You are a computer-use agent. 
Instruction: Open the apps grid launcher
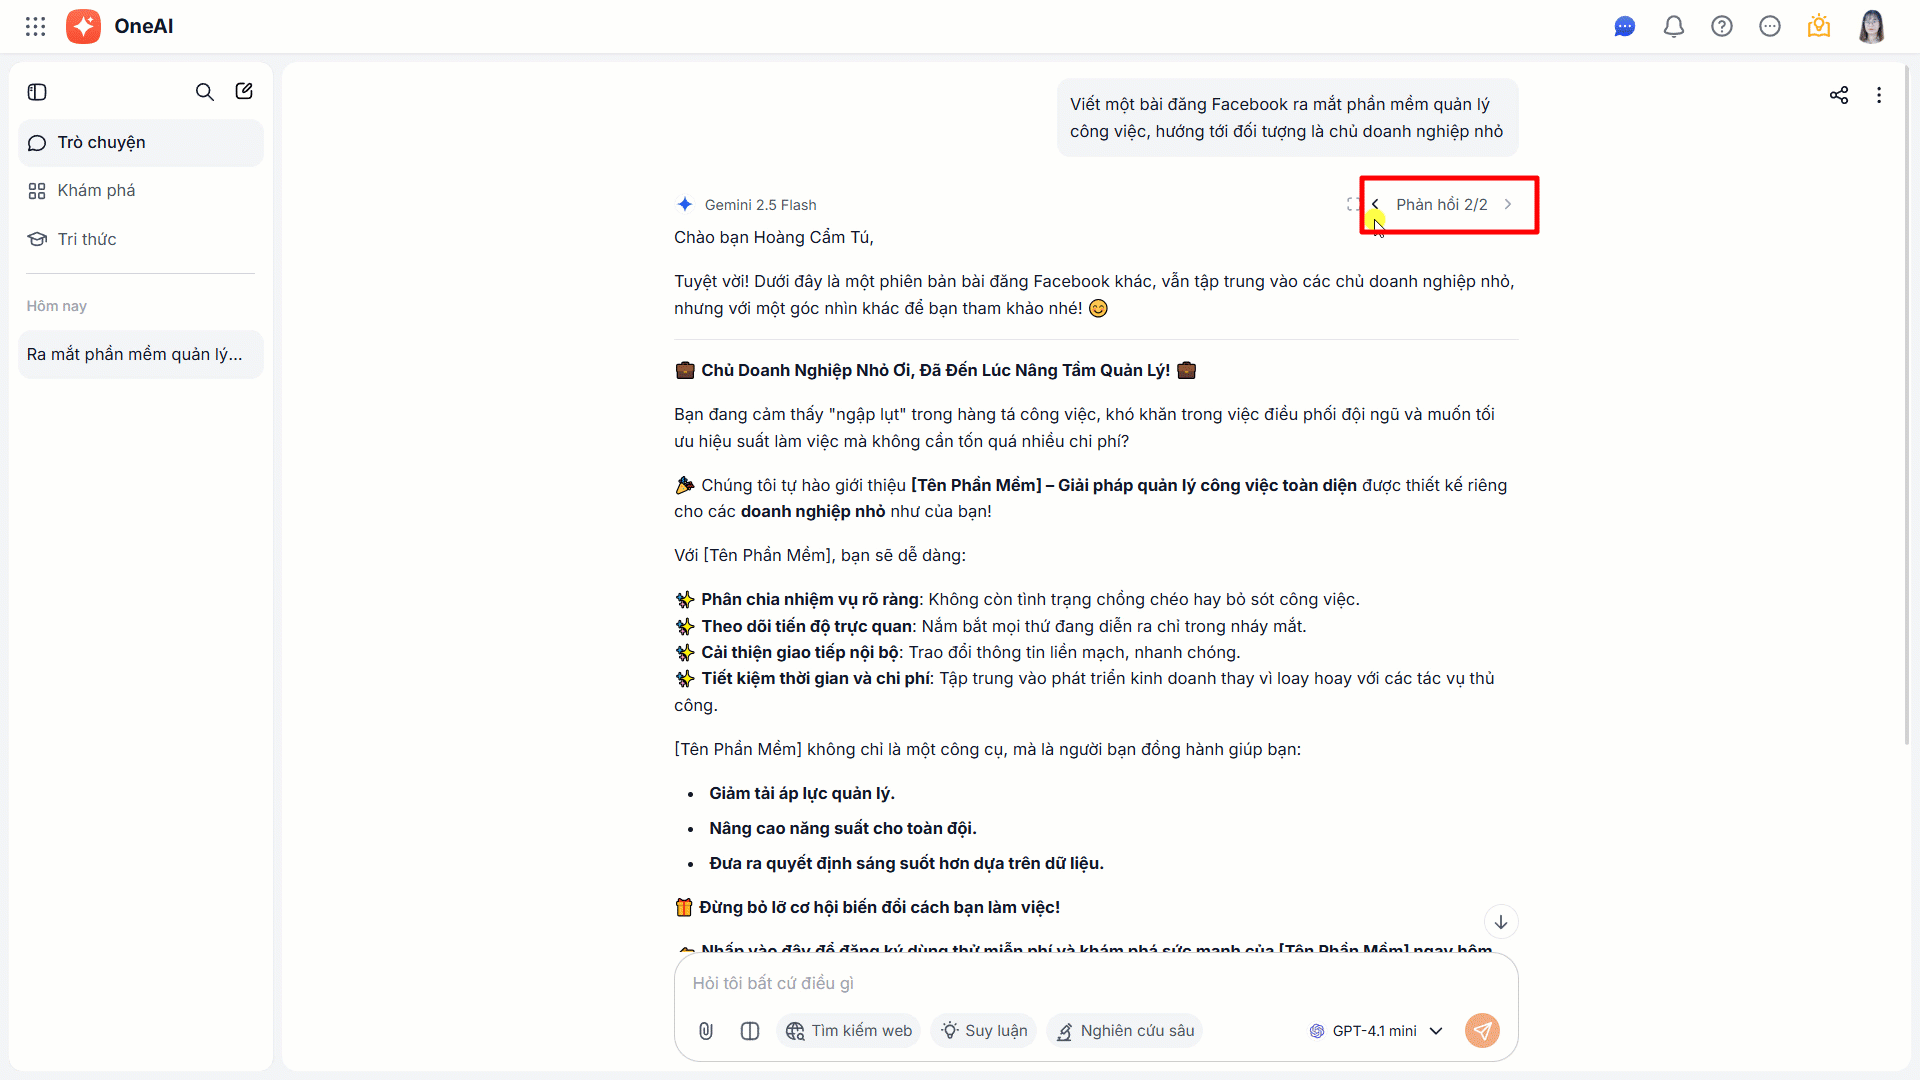tap(36, 27)
